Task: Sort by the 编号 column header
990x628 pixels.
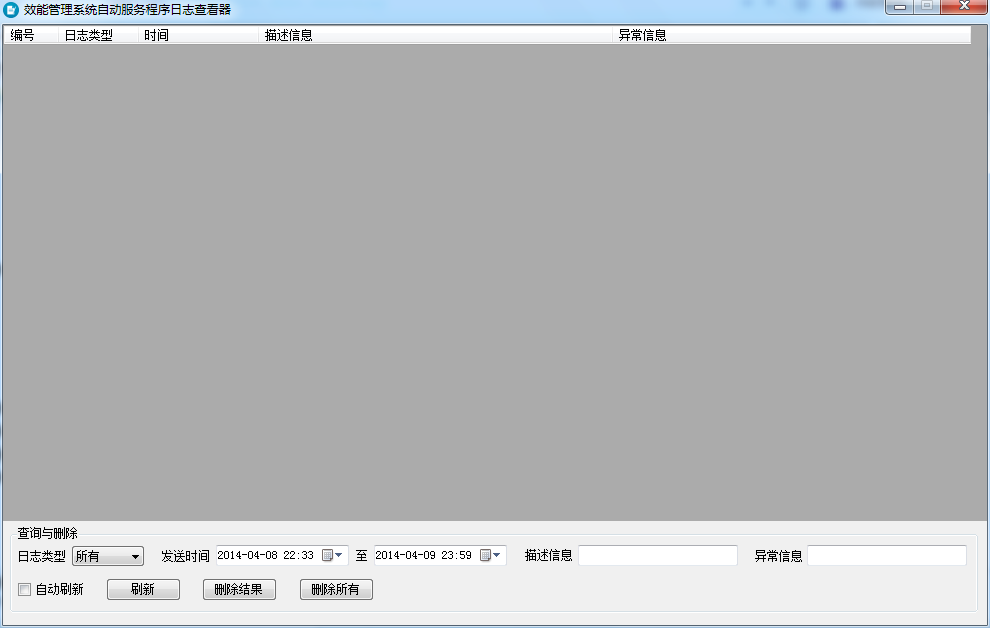Action: pyautogui.click(x=31, y=35)
